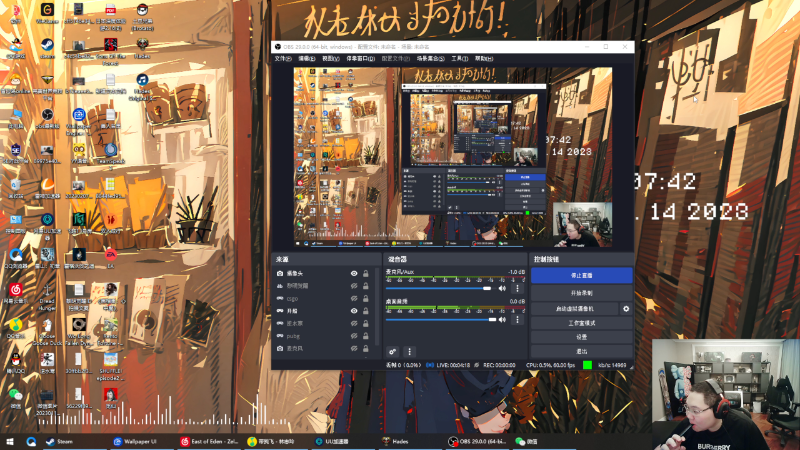Toggle the lock on the csgo source

366,298
